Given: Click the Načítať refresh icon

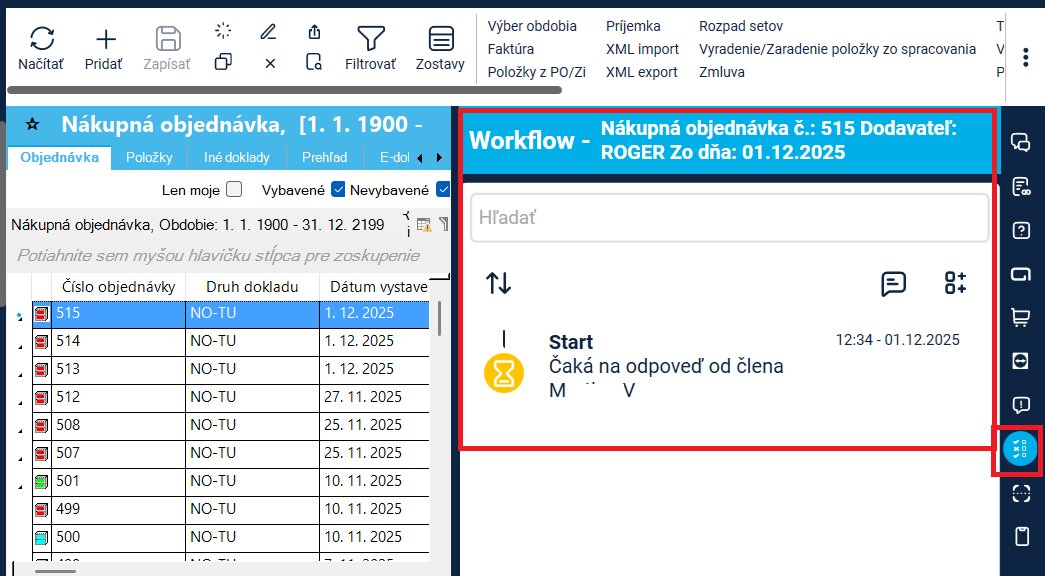Looking at the screenshot, I should point(41,40).
